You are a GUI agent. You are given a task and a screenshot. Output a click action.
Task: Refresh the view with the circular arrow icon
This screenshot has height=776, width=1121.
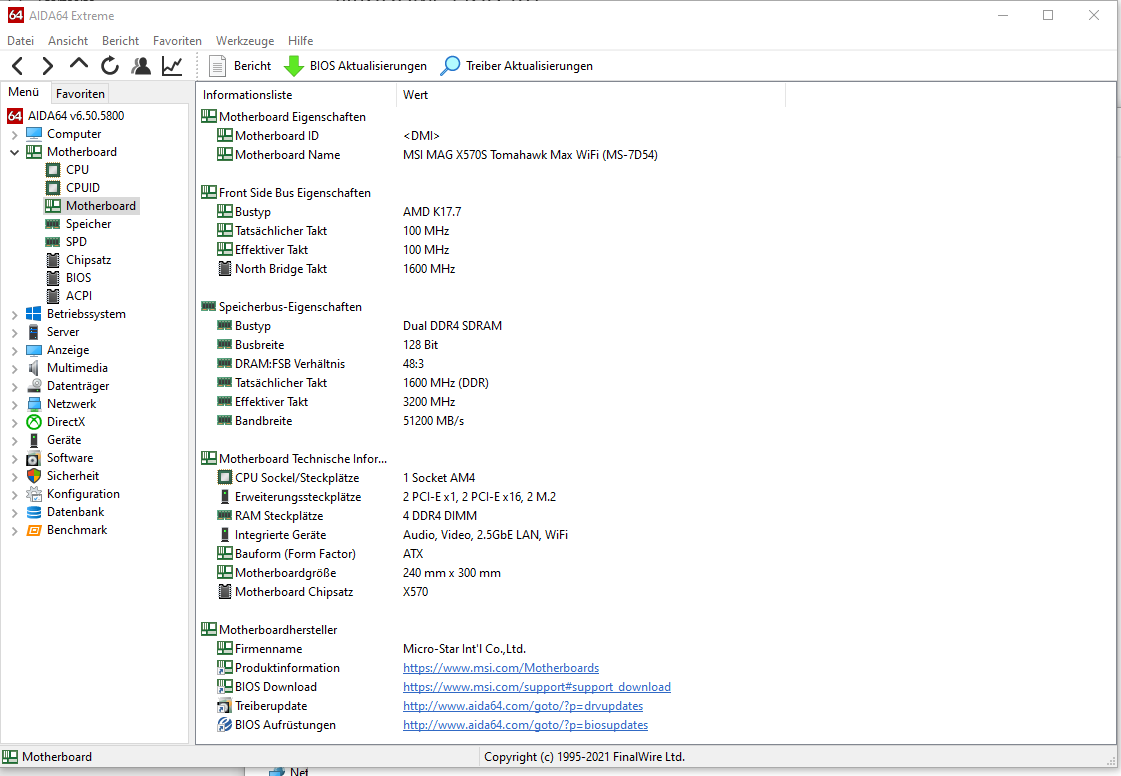(109, 66)
